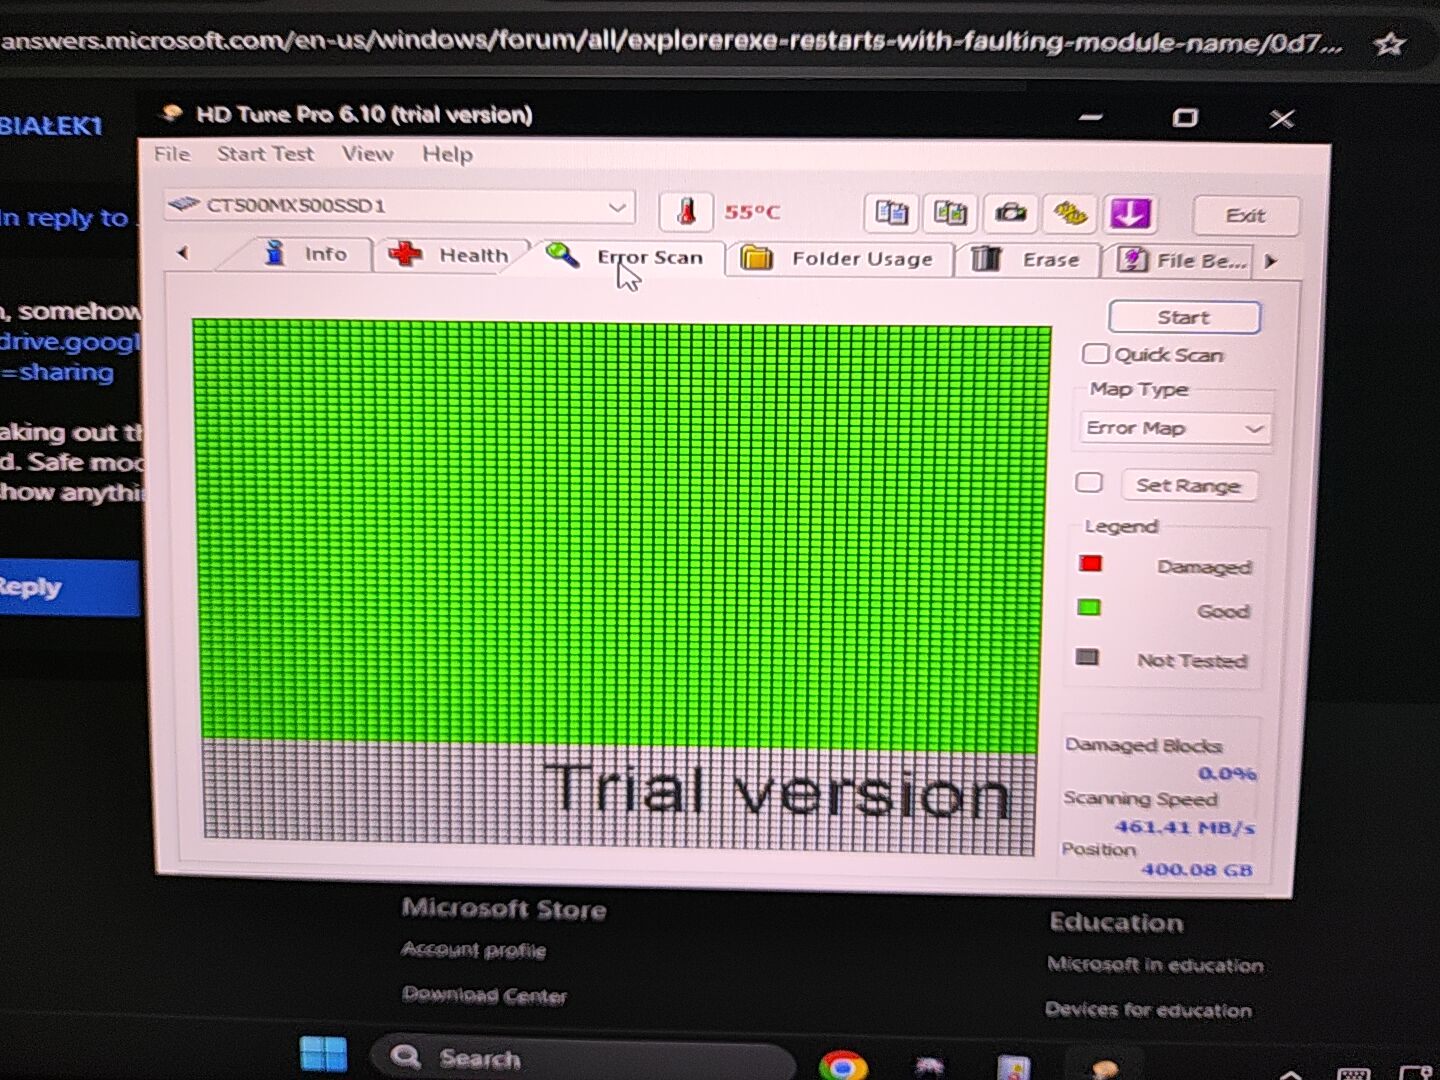Click the purple down arrow icon
The height and width of the screenshot is (1080, 1440).
point(1130,213)
